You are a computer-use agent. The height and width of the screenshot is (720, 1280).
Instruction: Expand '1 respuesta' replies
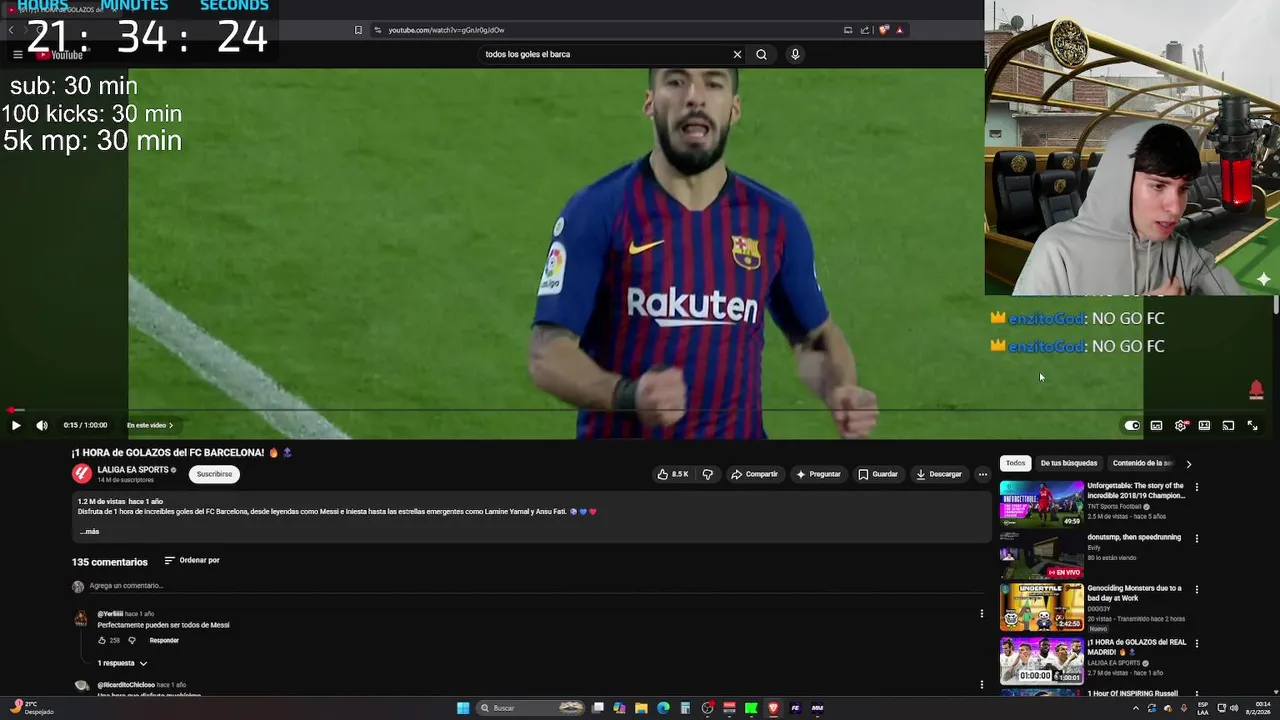(122, 663)
